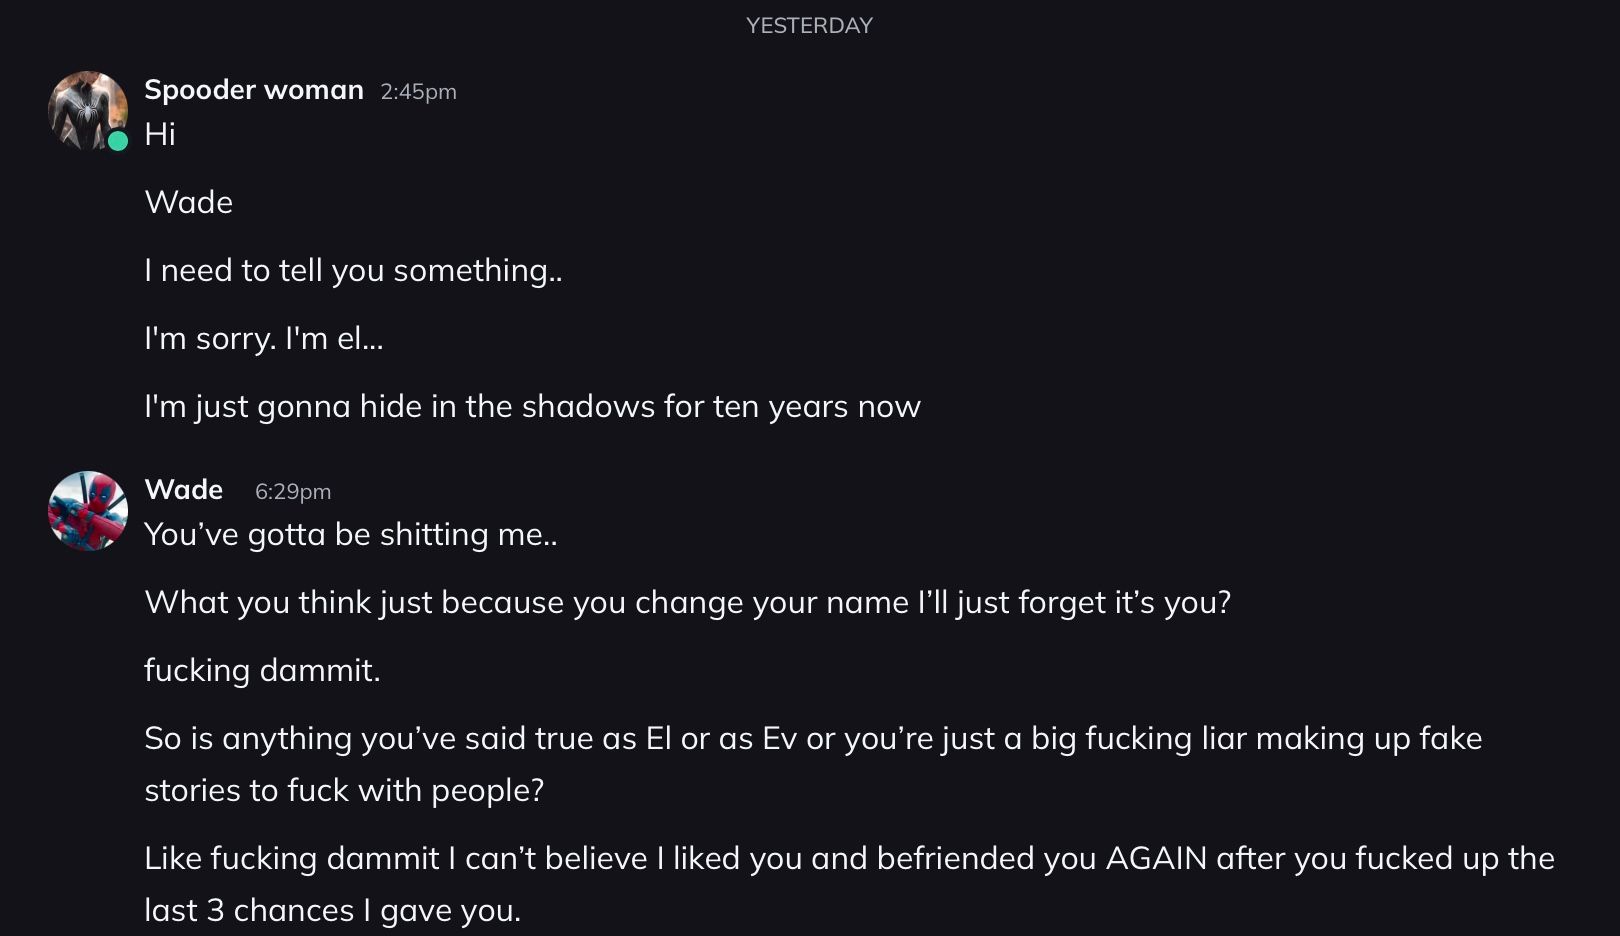Viewport: 1620px width, 936px height.
Task: Click the 2:45pm message timestamp
Action: (x=418, y=92)
